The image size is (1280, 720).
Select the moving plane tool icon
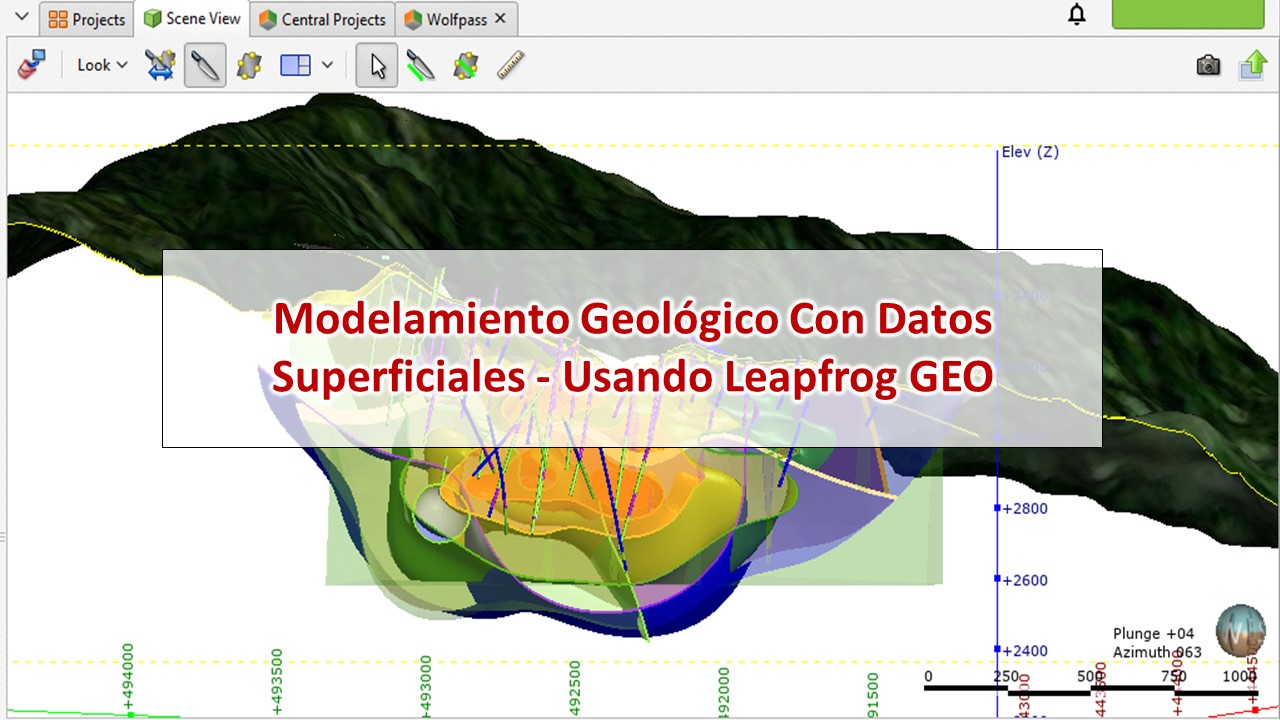coord(249,66)
